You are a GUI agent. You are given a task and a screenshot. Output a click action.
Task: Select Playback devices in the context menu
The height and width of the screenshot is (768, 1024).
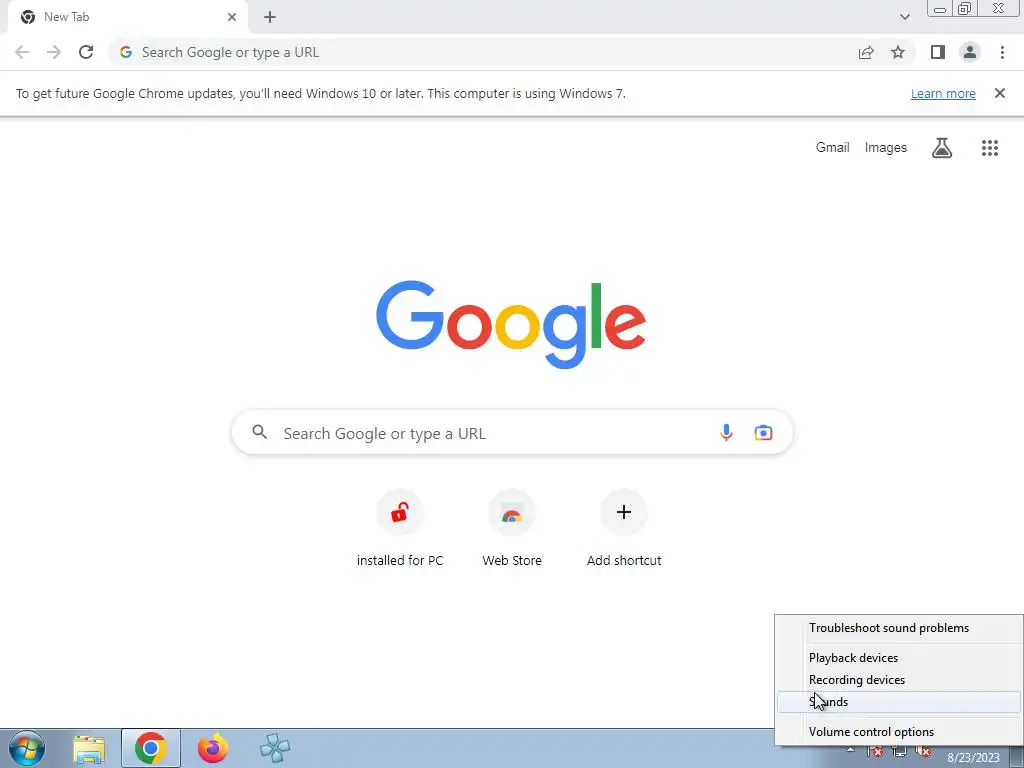899,658
